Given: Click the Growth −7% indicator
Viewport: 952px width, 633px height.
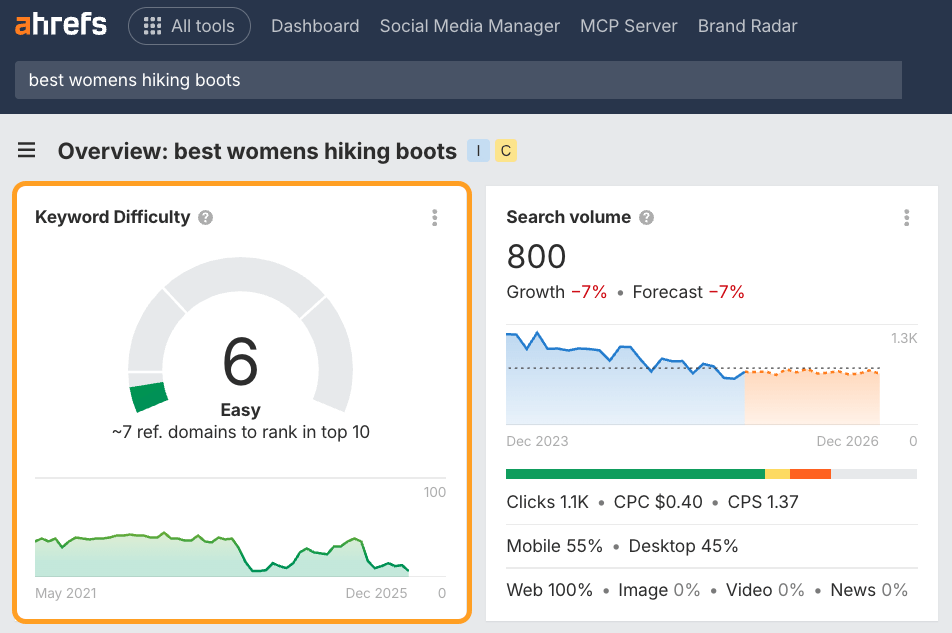Looking at the screenshot, I should coord(555,292).
